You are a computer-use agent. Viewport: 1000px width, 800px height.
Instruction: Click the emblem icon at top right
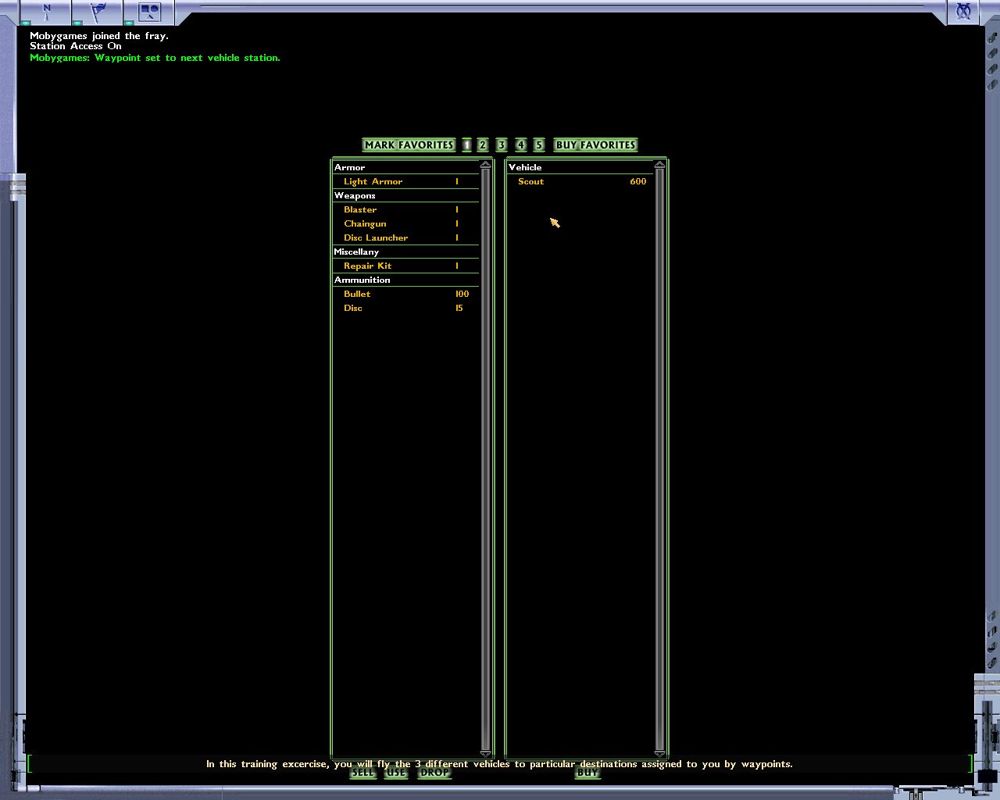click(x=963, y=12)
